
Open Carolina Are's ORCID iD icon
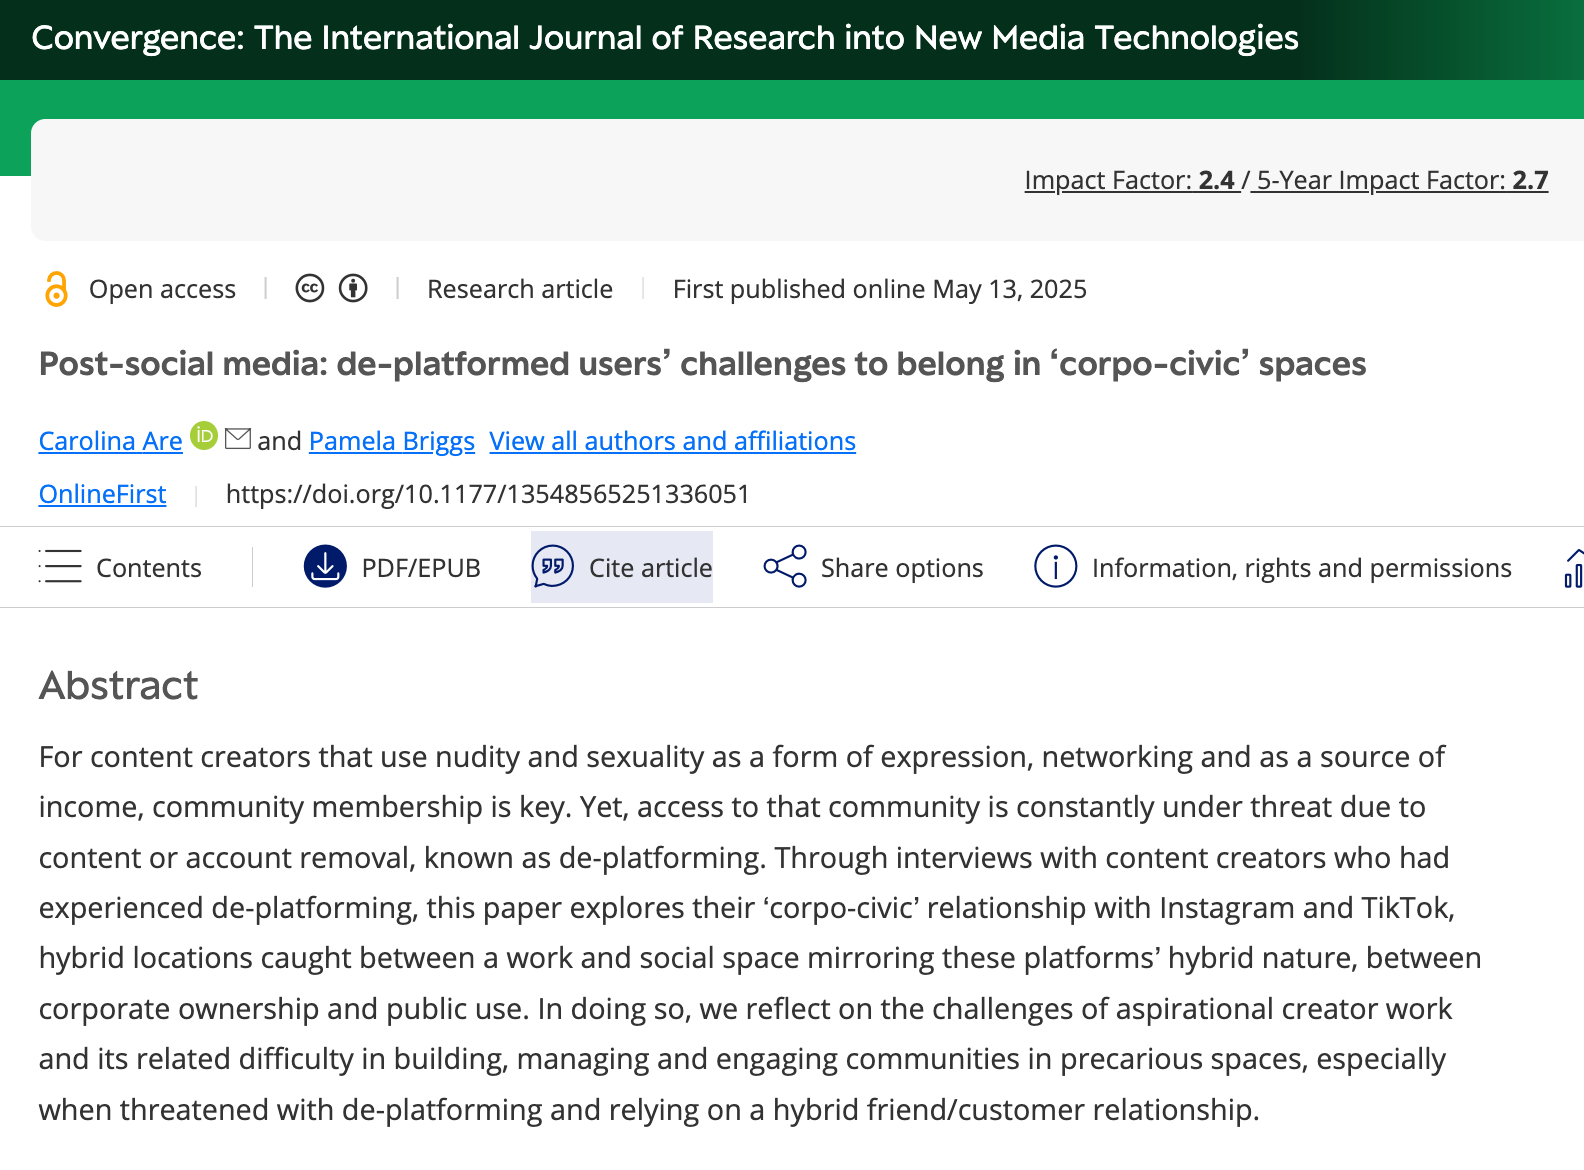204,436
